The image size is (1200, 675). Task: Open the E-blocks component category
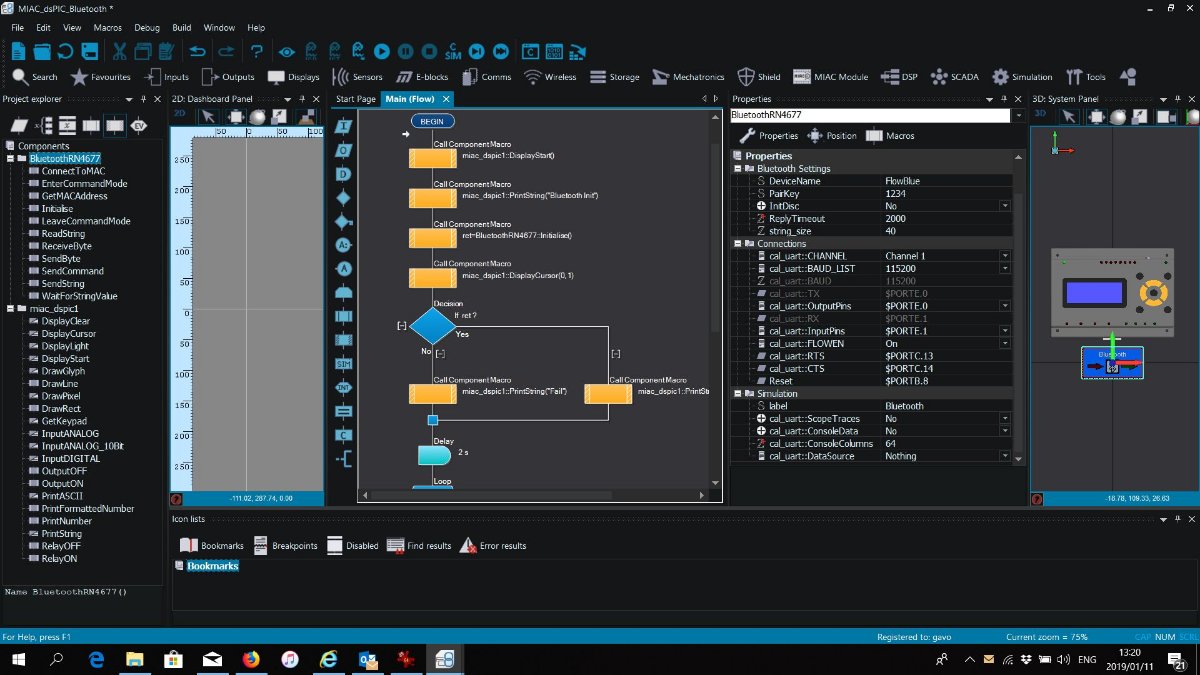[x=422, y=77]
